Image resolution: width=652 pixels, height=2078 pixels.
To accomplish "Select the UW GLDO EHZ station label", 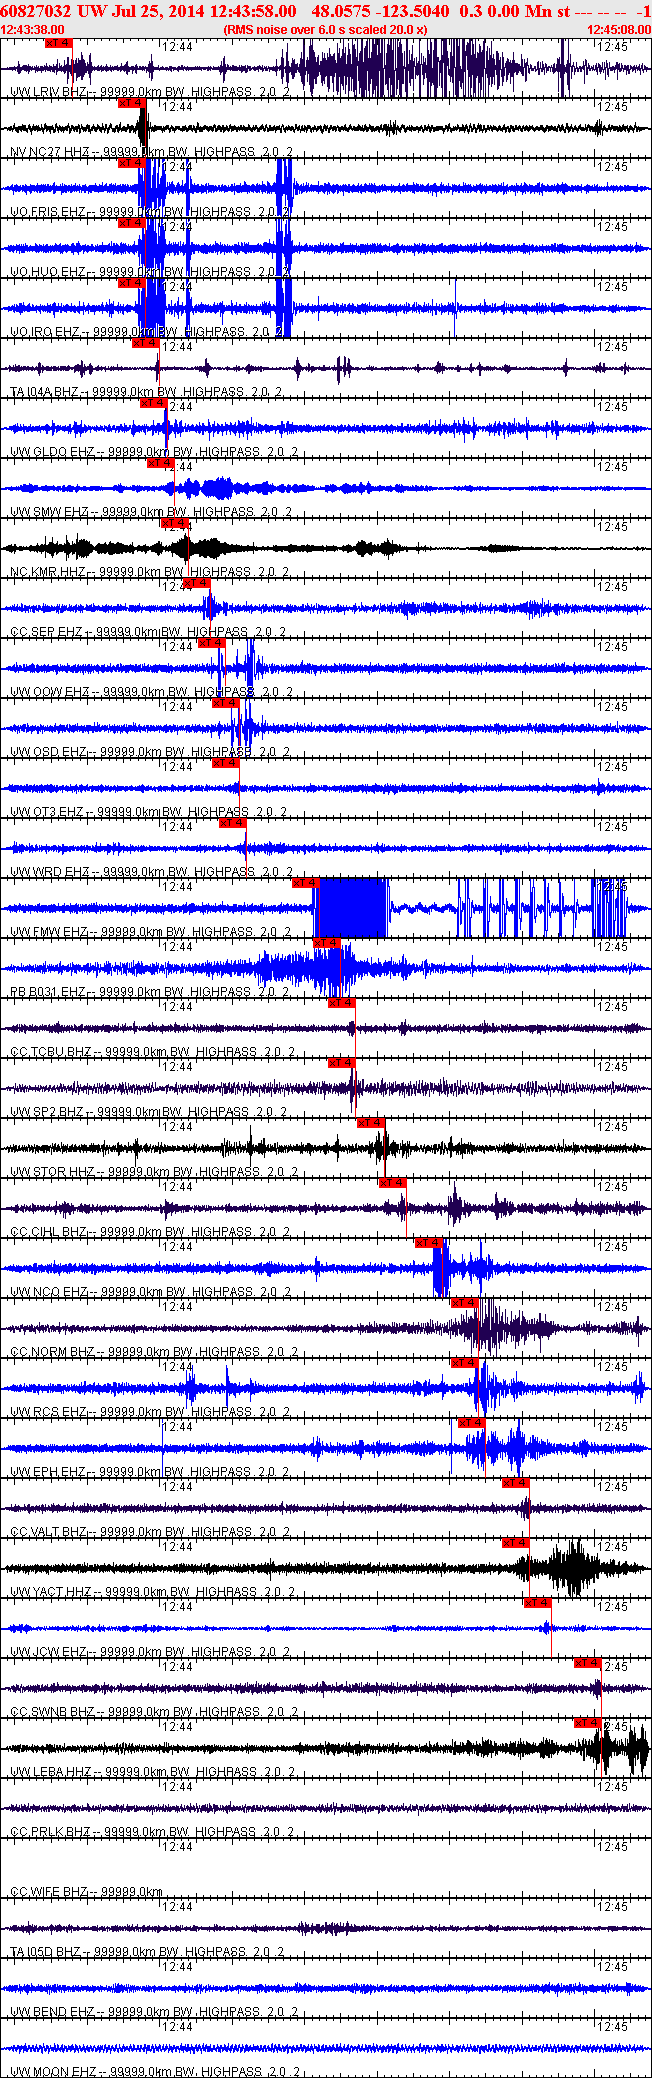I will (52, 452).
